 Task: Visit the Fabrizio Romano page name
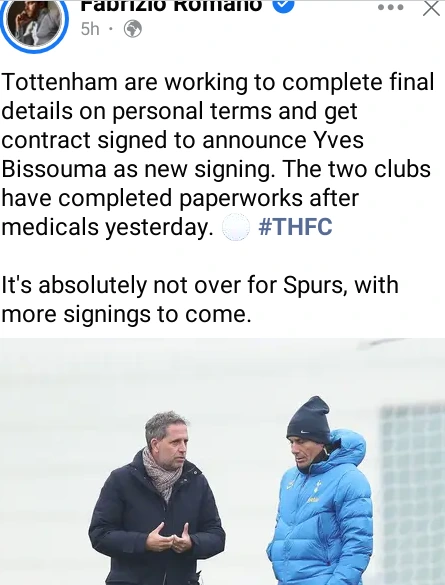pyautogui.click(x=171, y=5)
